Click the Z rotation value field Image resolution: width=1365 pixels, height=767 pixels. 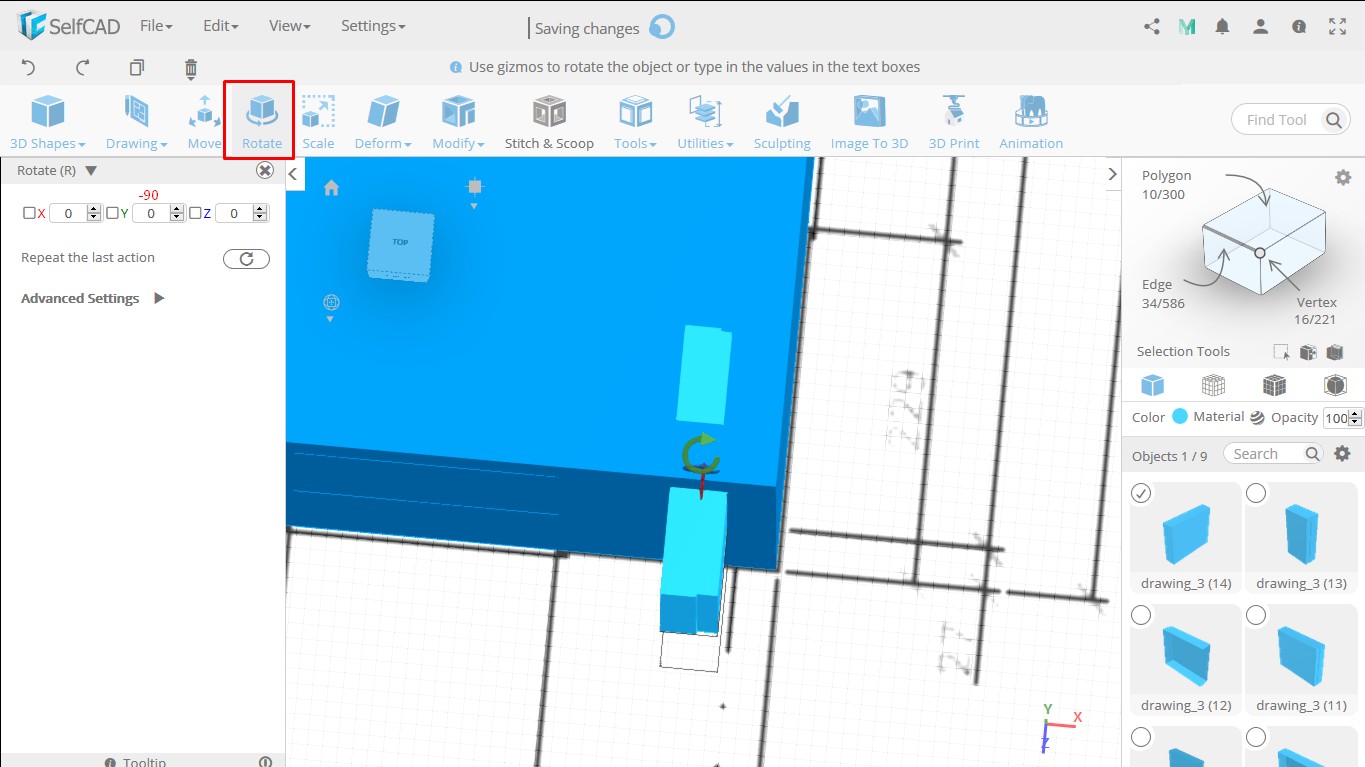click(x=234, y=213)
